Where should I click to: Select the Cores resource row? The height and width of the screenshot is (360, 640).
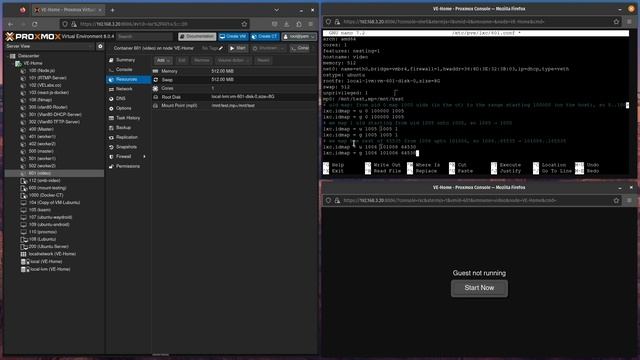234,89
